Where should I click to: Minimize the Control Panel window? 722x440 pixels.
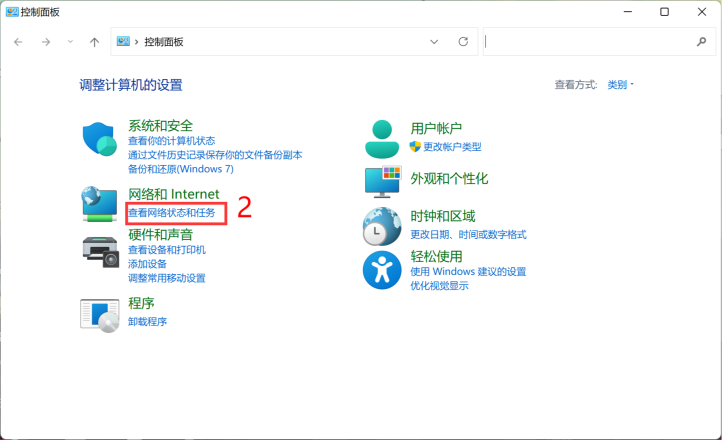pos(627,12)
